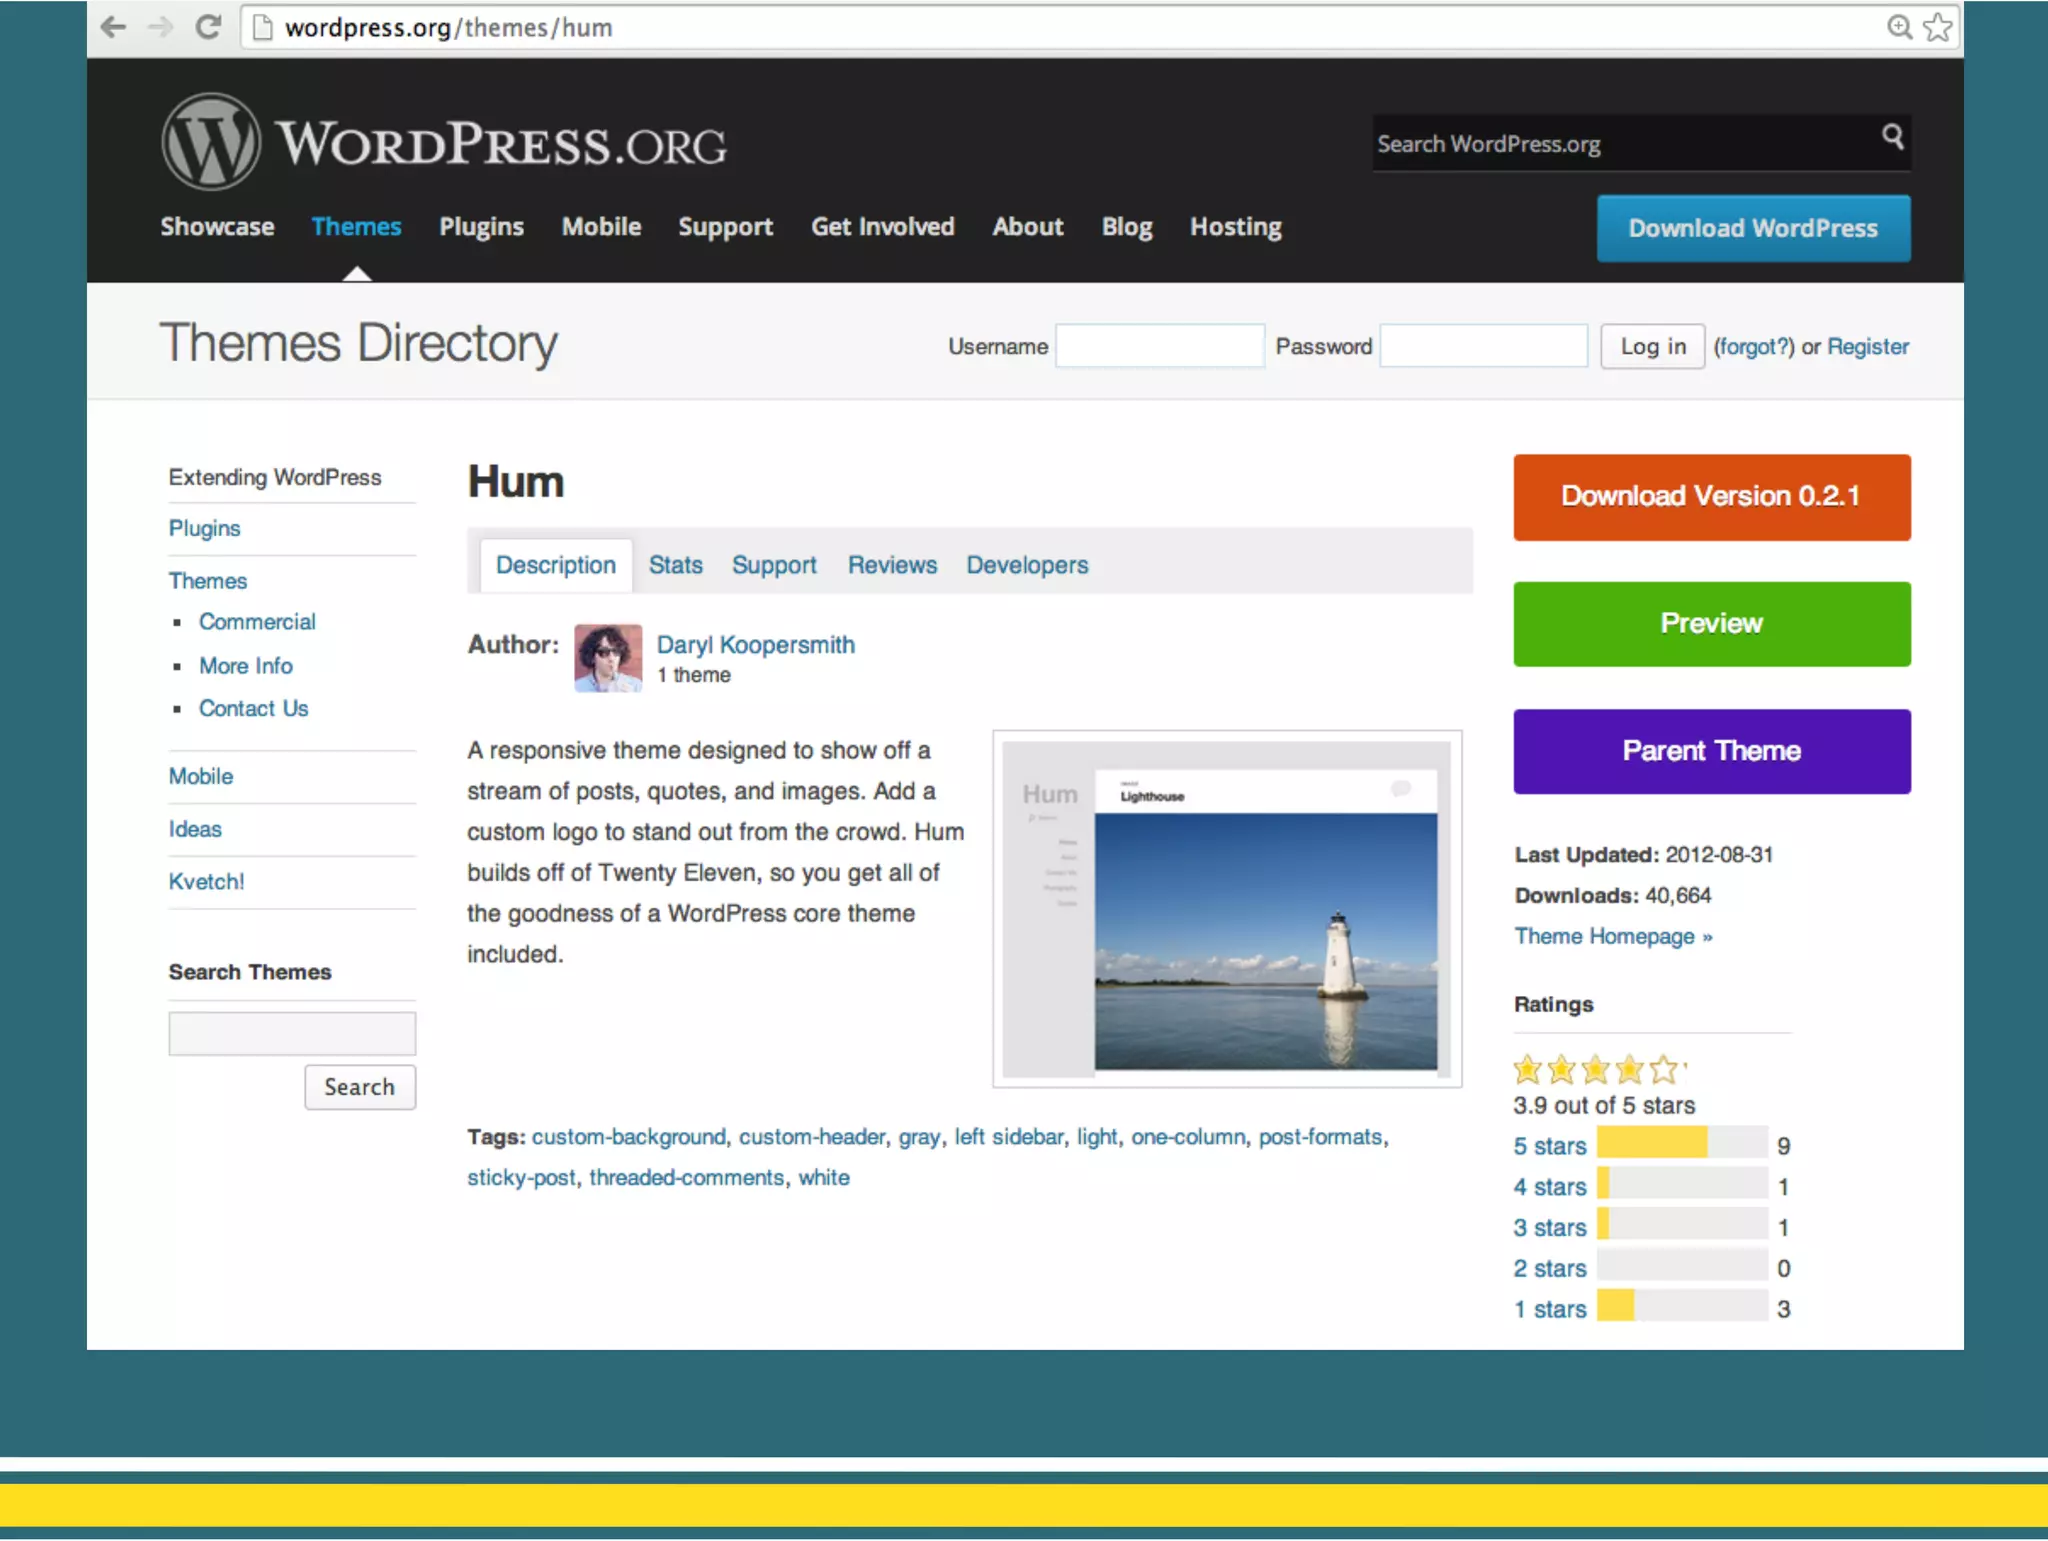Click the Username input field
Viewport: 2048px width, 1541px height.
pyautogui.click(x=1159, y=346)
